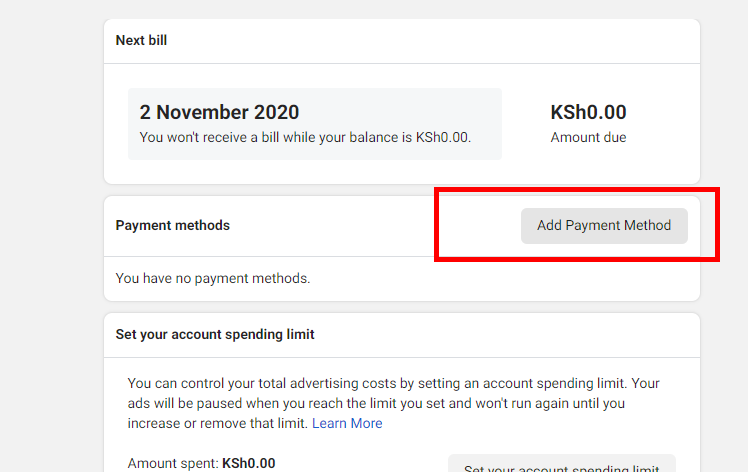Click the sentence beginning You can control your total
Viewport: 748px width, 472px height.
[x=377, y=383]
